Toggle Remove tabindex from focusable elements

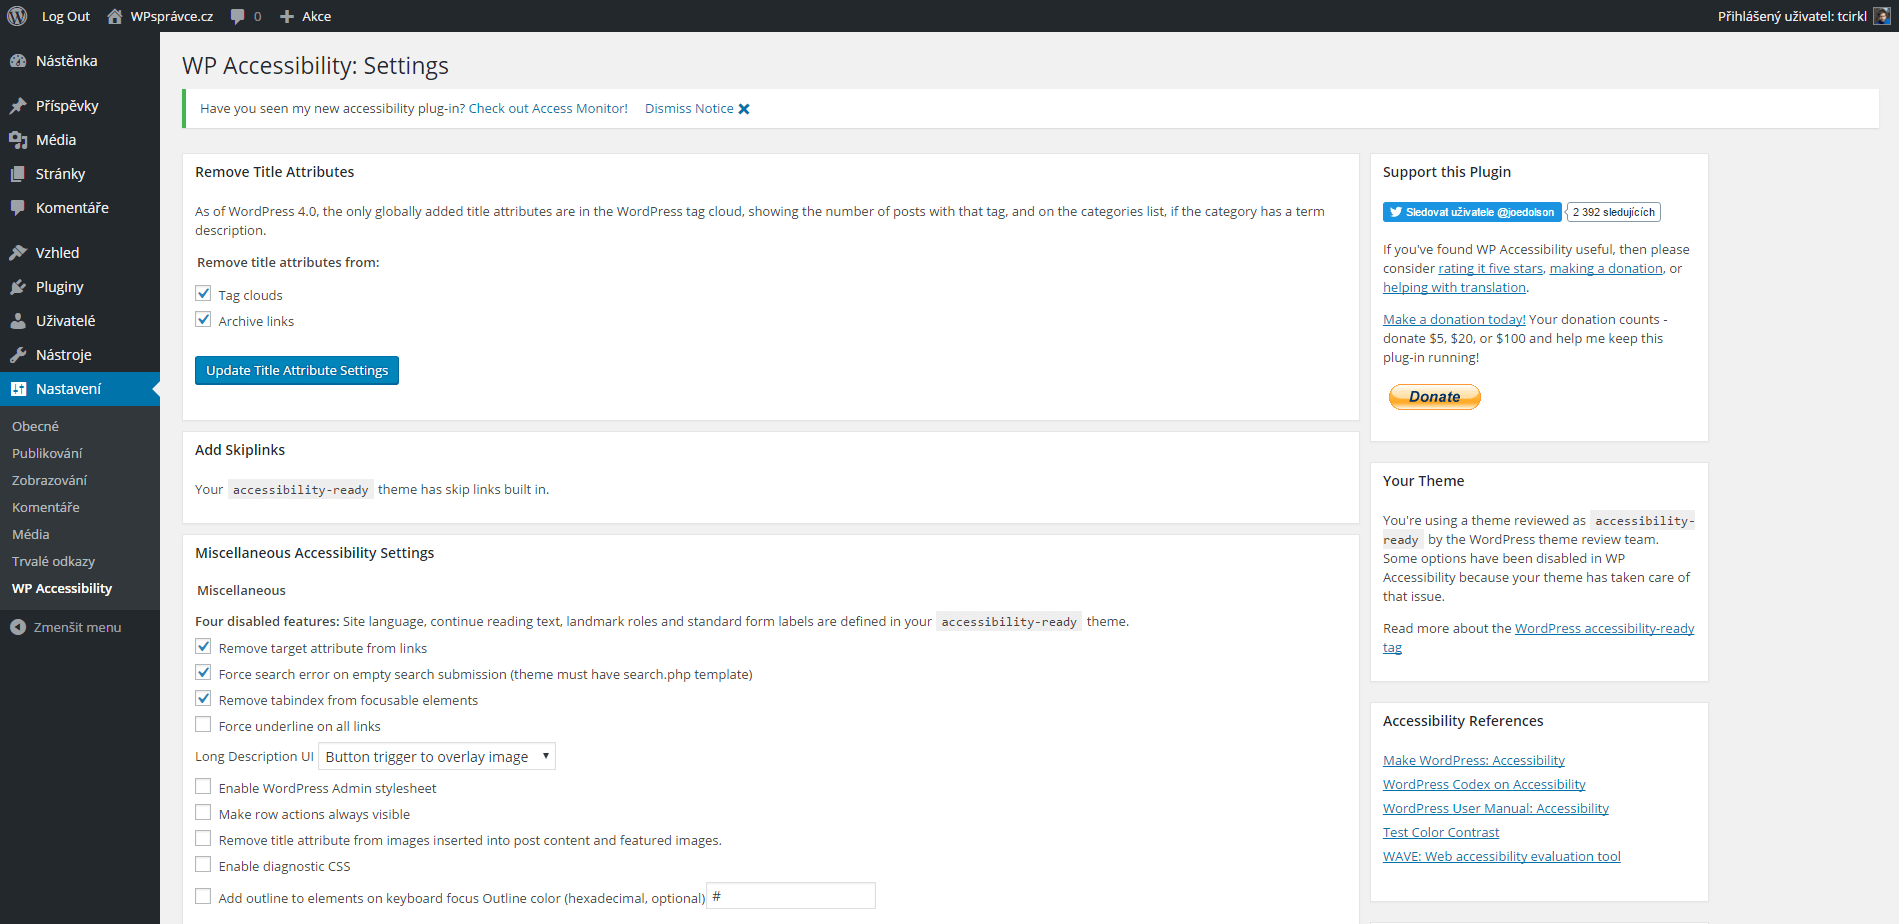[x=203, y=699]
